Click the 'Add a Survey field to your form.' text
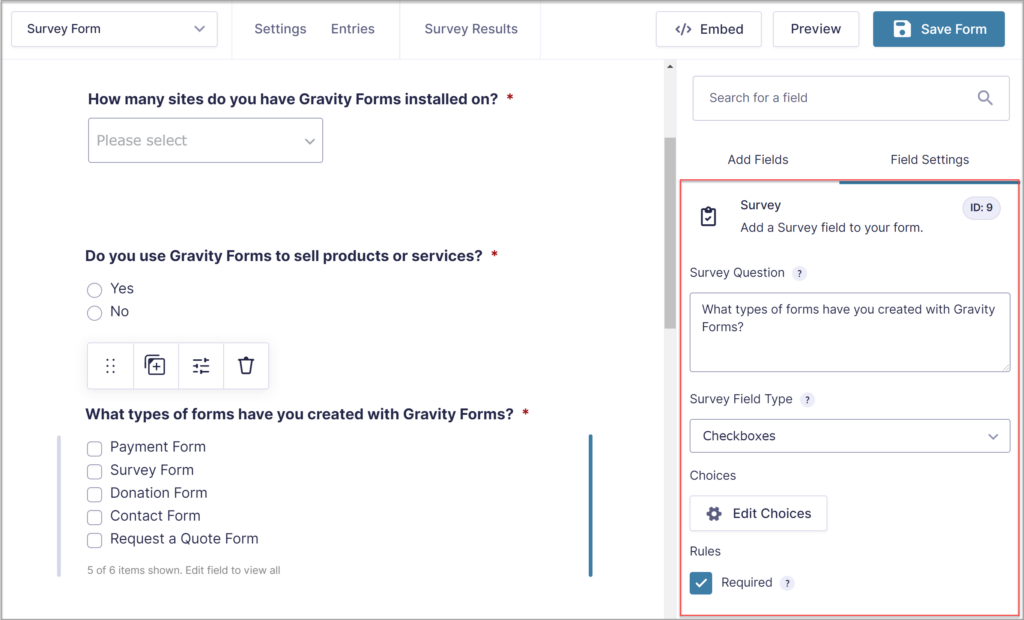Viewport: 1024px width, 620px height. point(831,228)
